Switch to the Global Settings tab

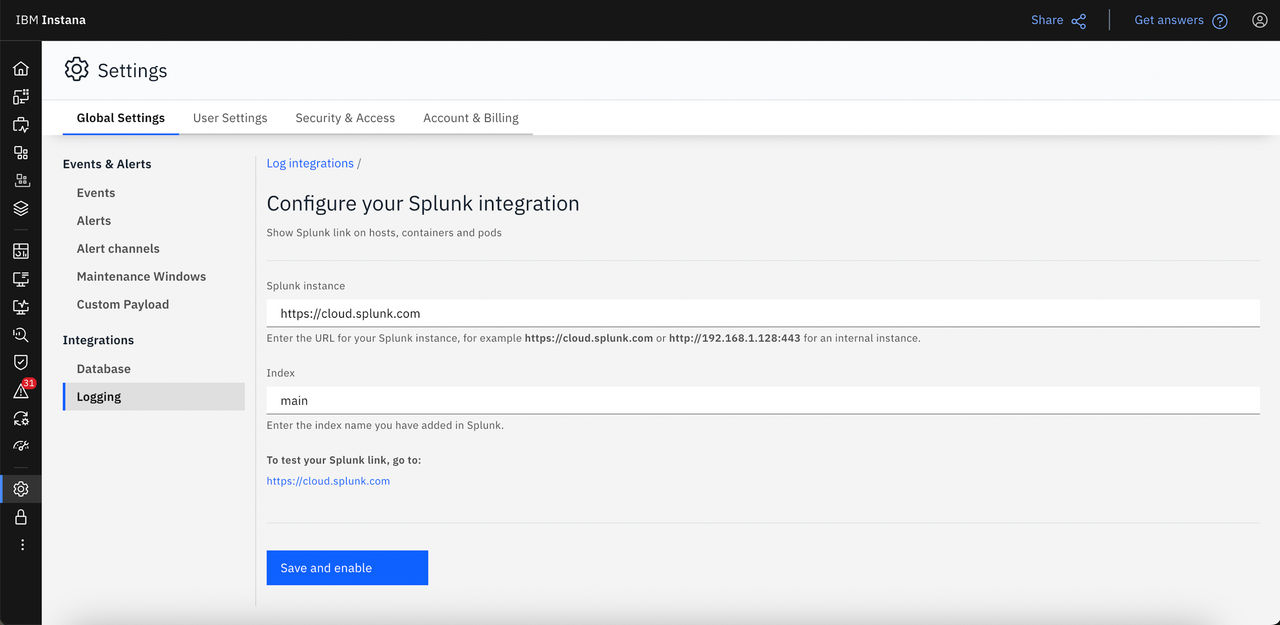(121, 118)
